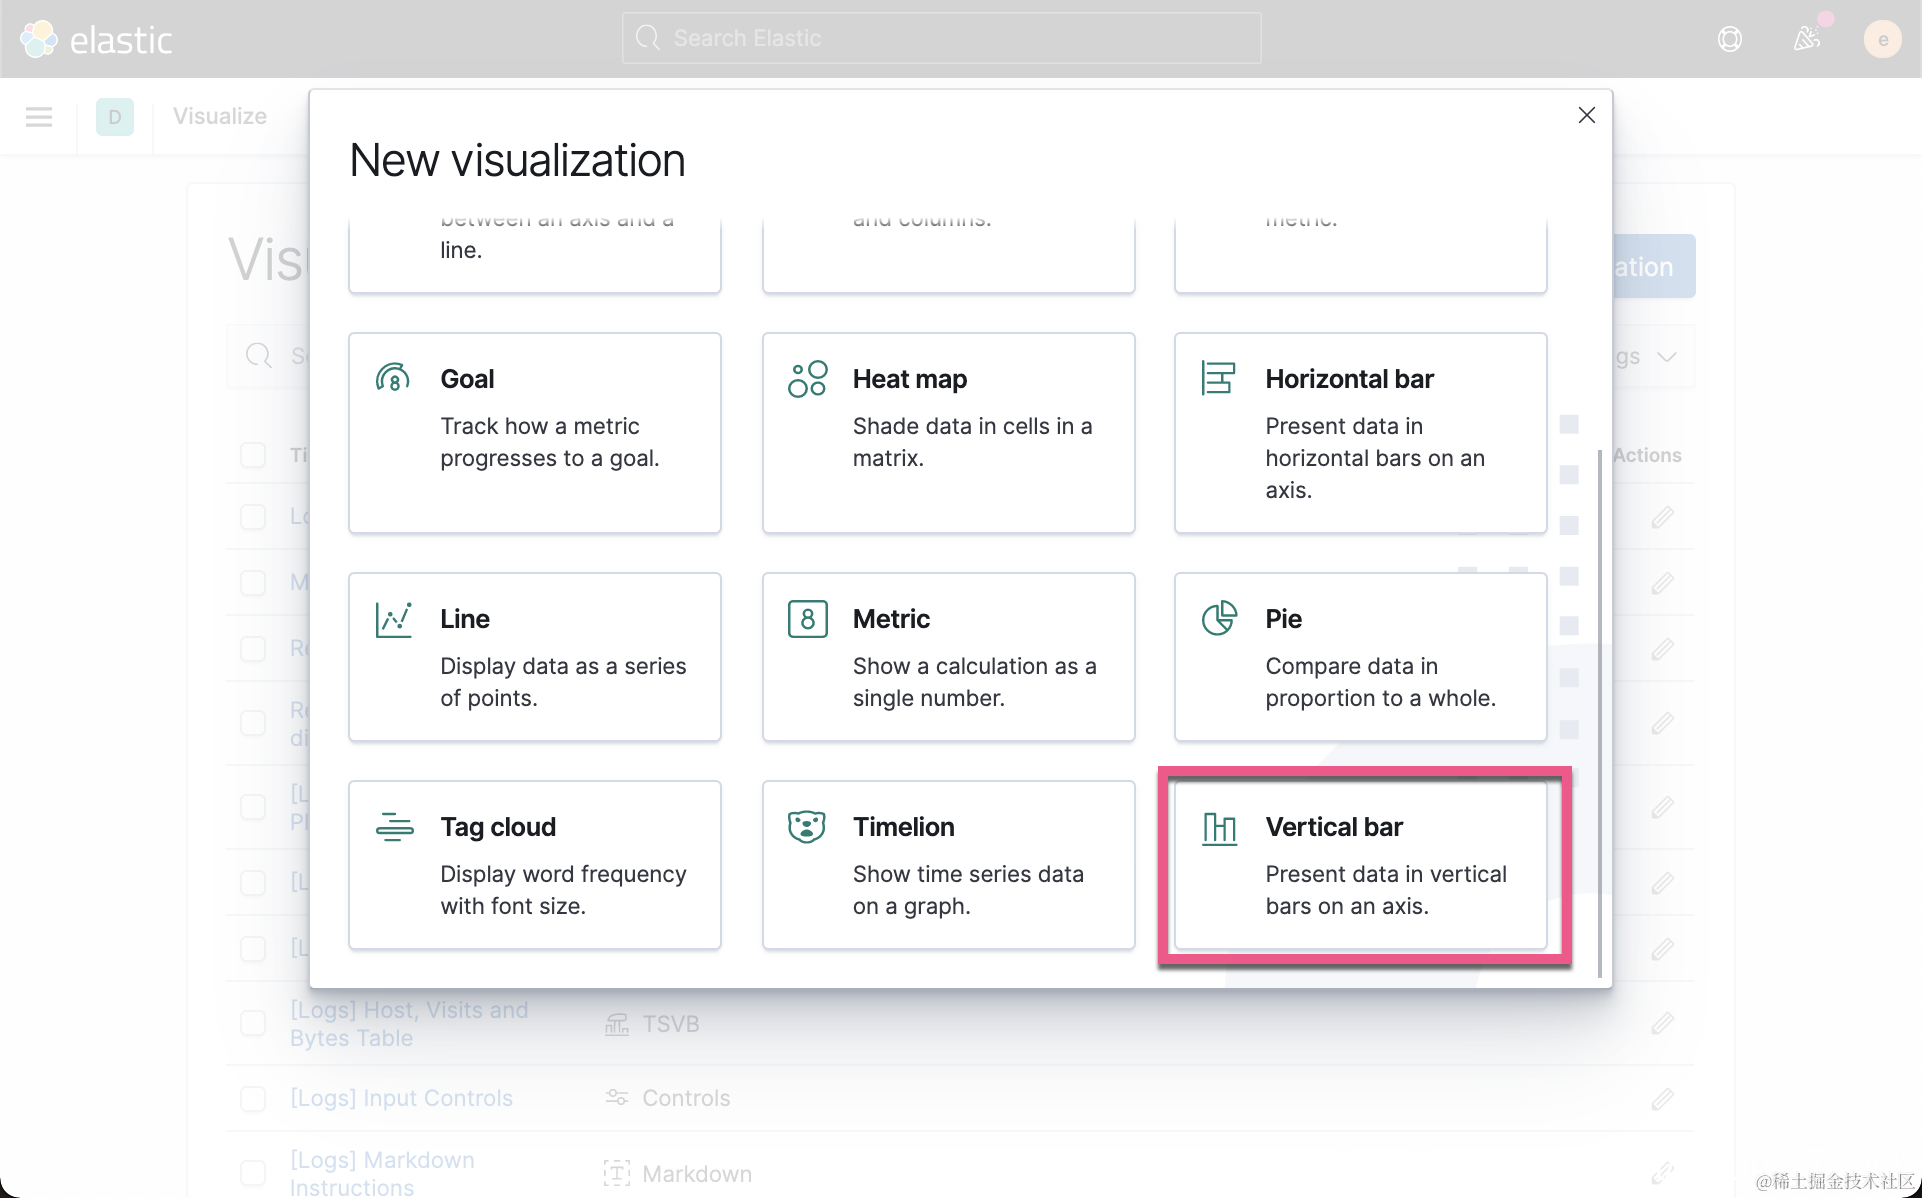Image resolution: width=1922 pixels, height=1198 pixels.
Task: Expand the Tags filter dropdown chevron
Action: coord(1666,357)
